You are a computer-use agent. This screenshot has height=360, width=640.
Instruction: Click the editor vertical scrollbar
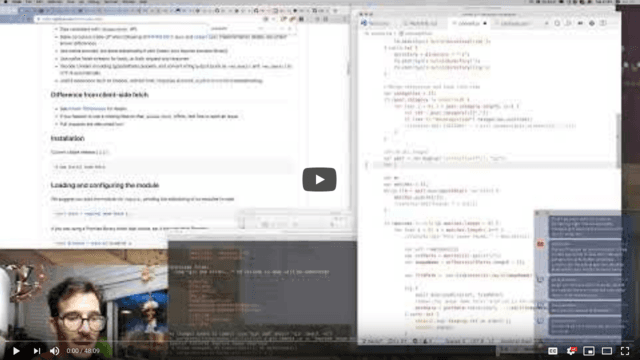[618, 140]
